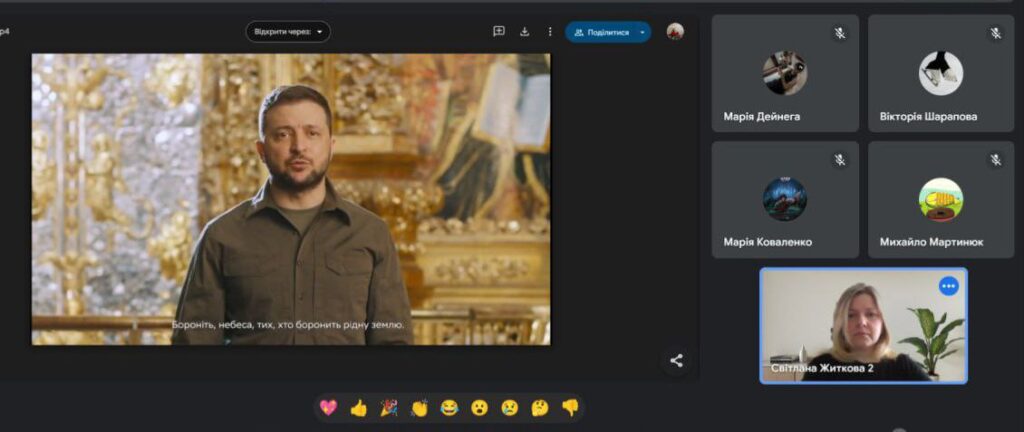
Task: Open the account profile avatar
Action: tap(675, 31)
